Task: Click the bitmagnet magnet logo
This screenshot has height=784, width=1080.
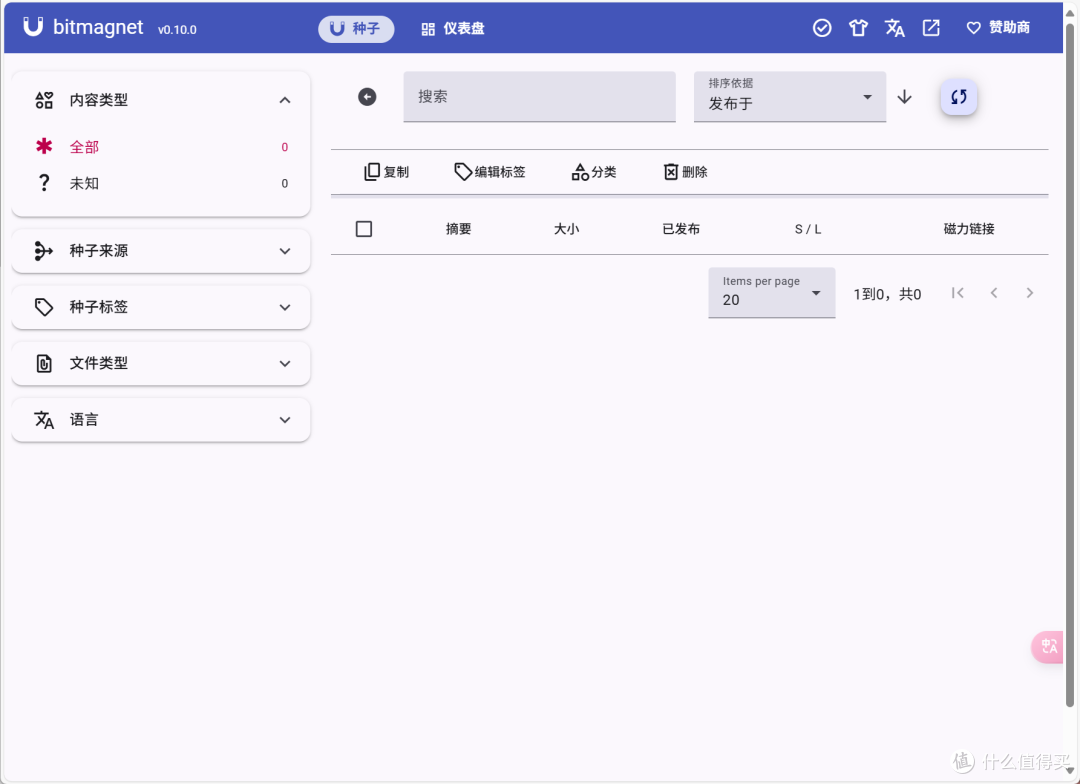Action: (x=32, y=27)
